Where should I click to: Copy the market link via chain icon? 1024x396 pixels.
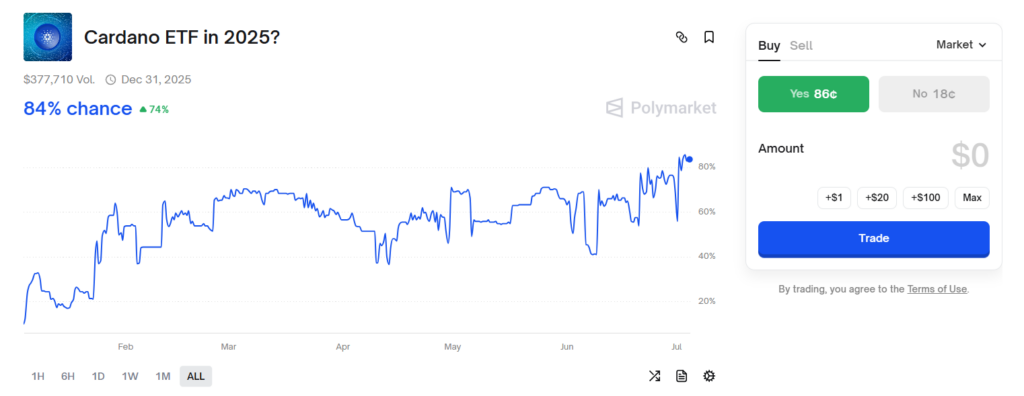coord(681,37)
